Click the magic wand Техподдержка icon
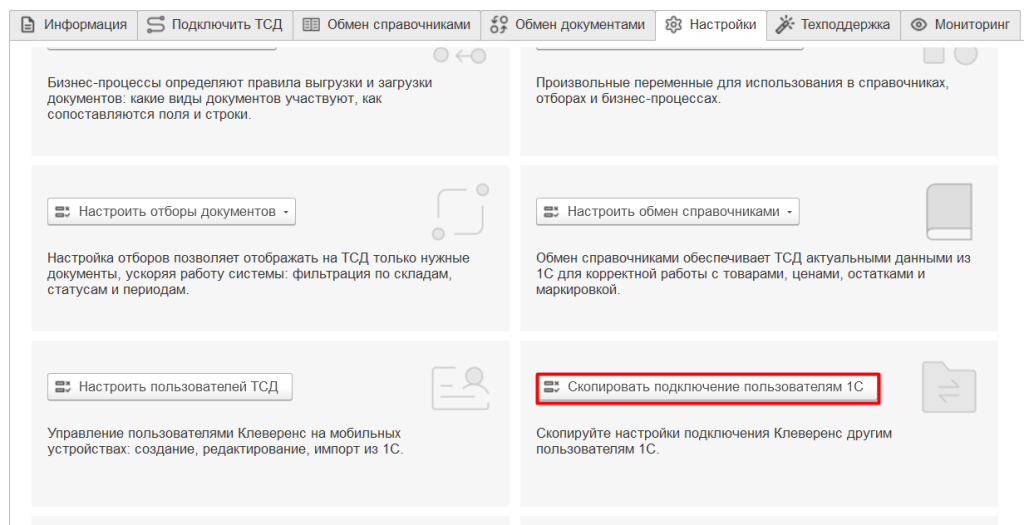The height and width of the screenshot is (525, 1024). [x=785, y=25]
